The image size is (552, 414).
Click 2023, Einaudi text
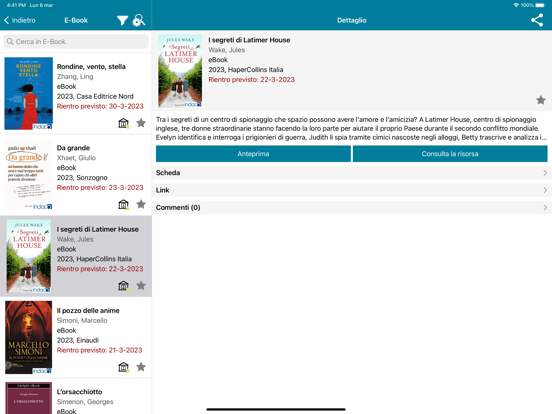coord(78,340)
